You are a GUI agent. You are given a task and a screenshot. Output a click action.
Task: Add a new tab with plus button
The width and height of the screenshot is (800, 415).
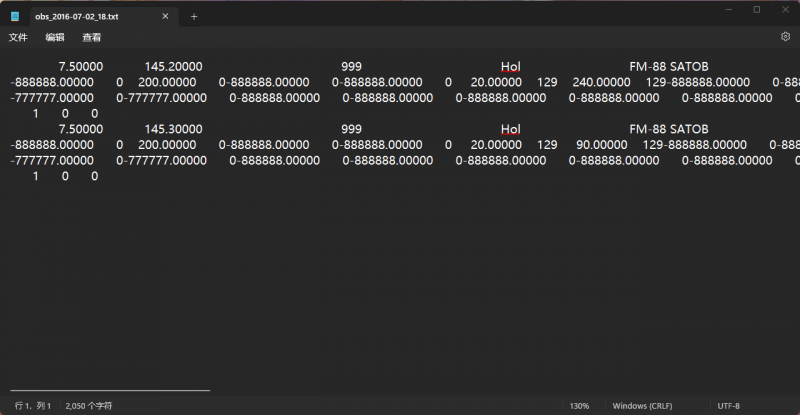pos(194,16)
